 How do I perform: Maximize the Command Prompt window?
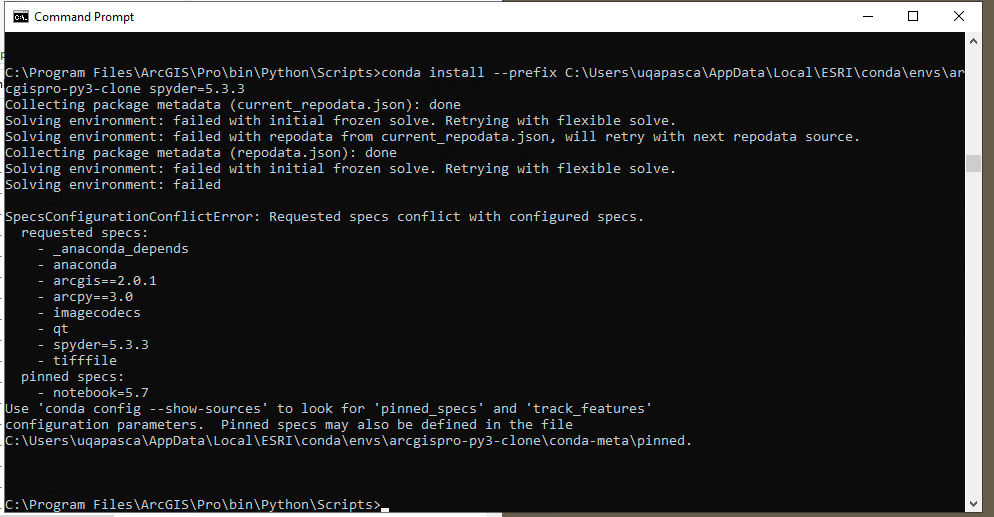pos(913,16)
